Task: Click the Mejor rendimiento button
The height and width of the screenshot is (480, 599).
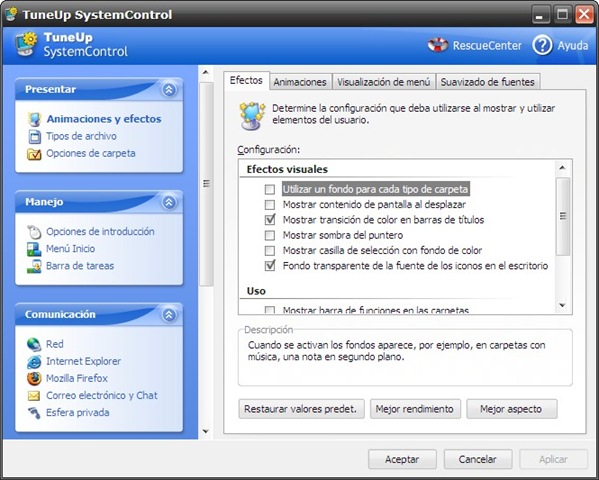Action: point(415,409)
